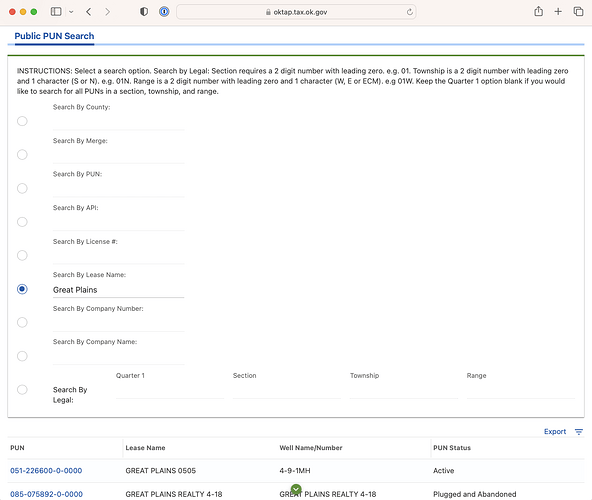Select the Search By Company Name radio button
This screenshot has height=500, width=592.
(22, 356)
